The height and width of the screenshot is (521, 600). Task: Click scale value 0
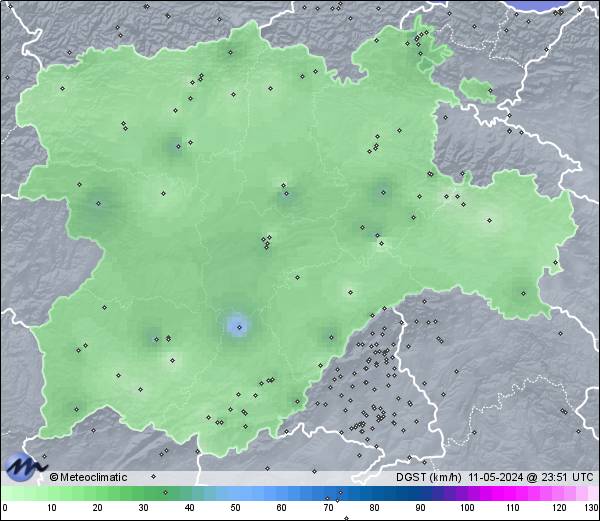(x=4, y=508)
